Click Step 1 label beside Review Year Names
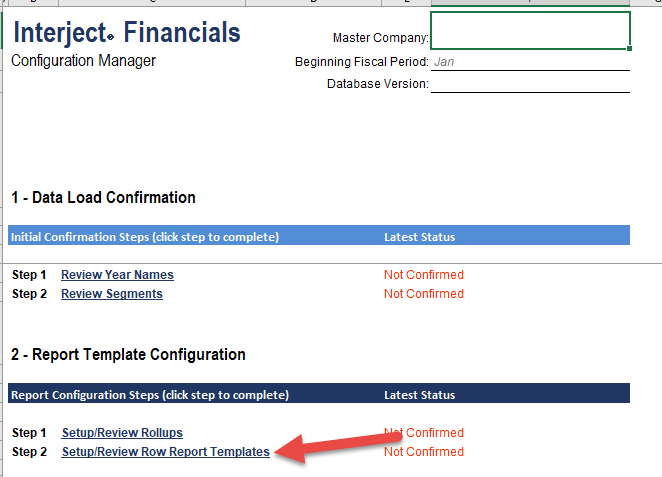This screenshot has width=662, height=477. [x=29, y=275]
